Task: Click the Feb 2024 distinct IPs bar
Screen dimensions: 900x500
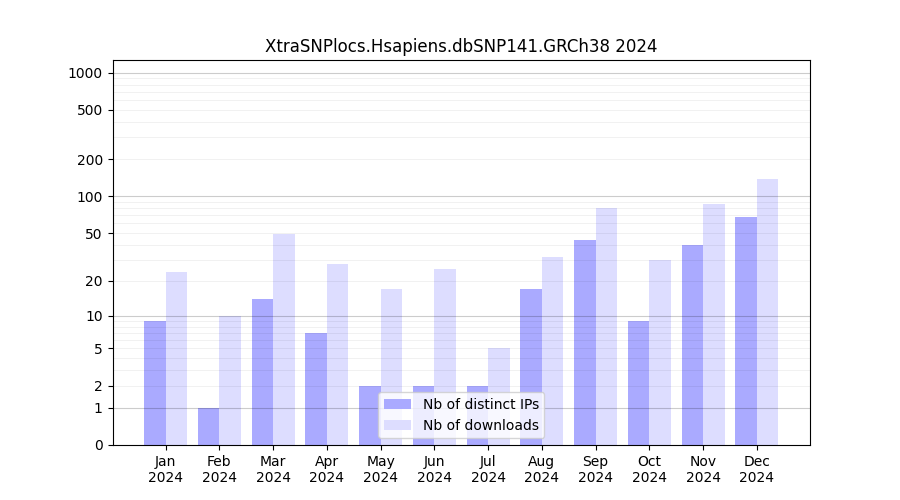Action: 208,426
